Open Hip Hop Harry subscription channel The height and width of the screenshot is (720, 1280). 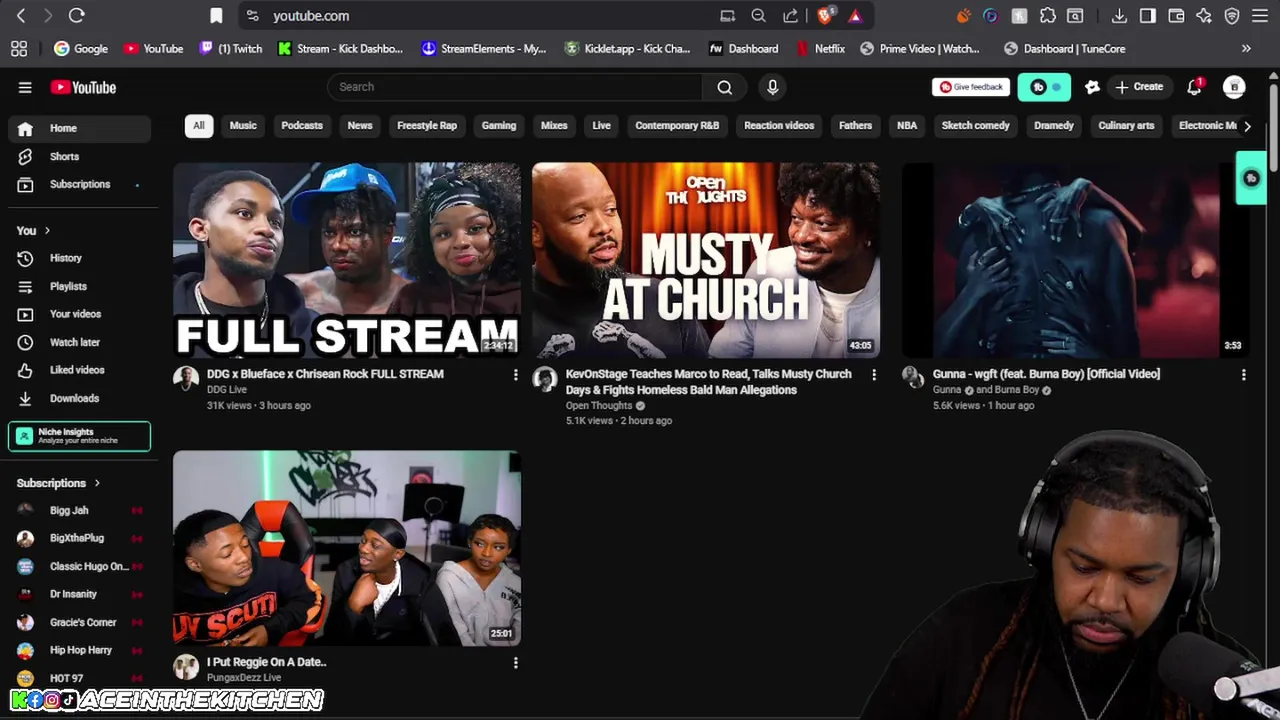[x=80, y=650]
